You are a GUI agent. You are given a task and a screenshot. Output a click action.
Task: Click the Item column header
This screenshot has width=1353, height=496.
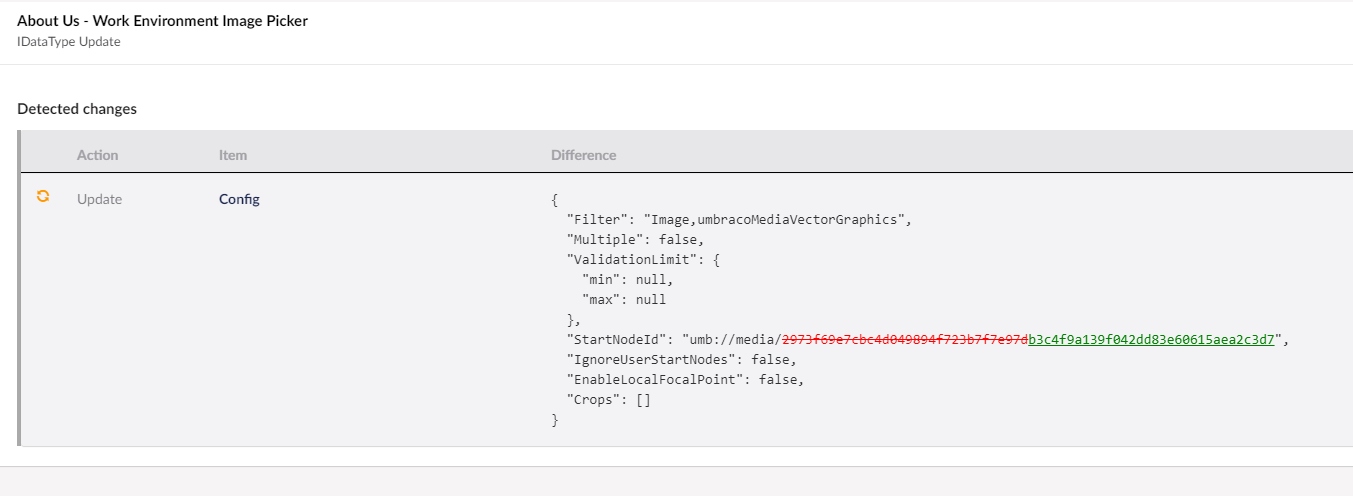(x=233, y=155)
